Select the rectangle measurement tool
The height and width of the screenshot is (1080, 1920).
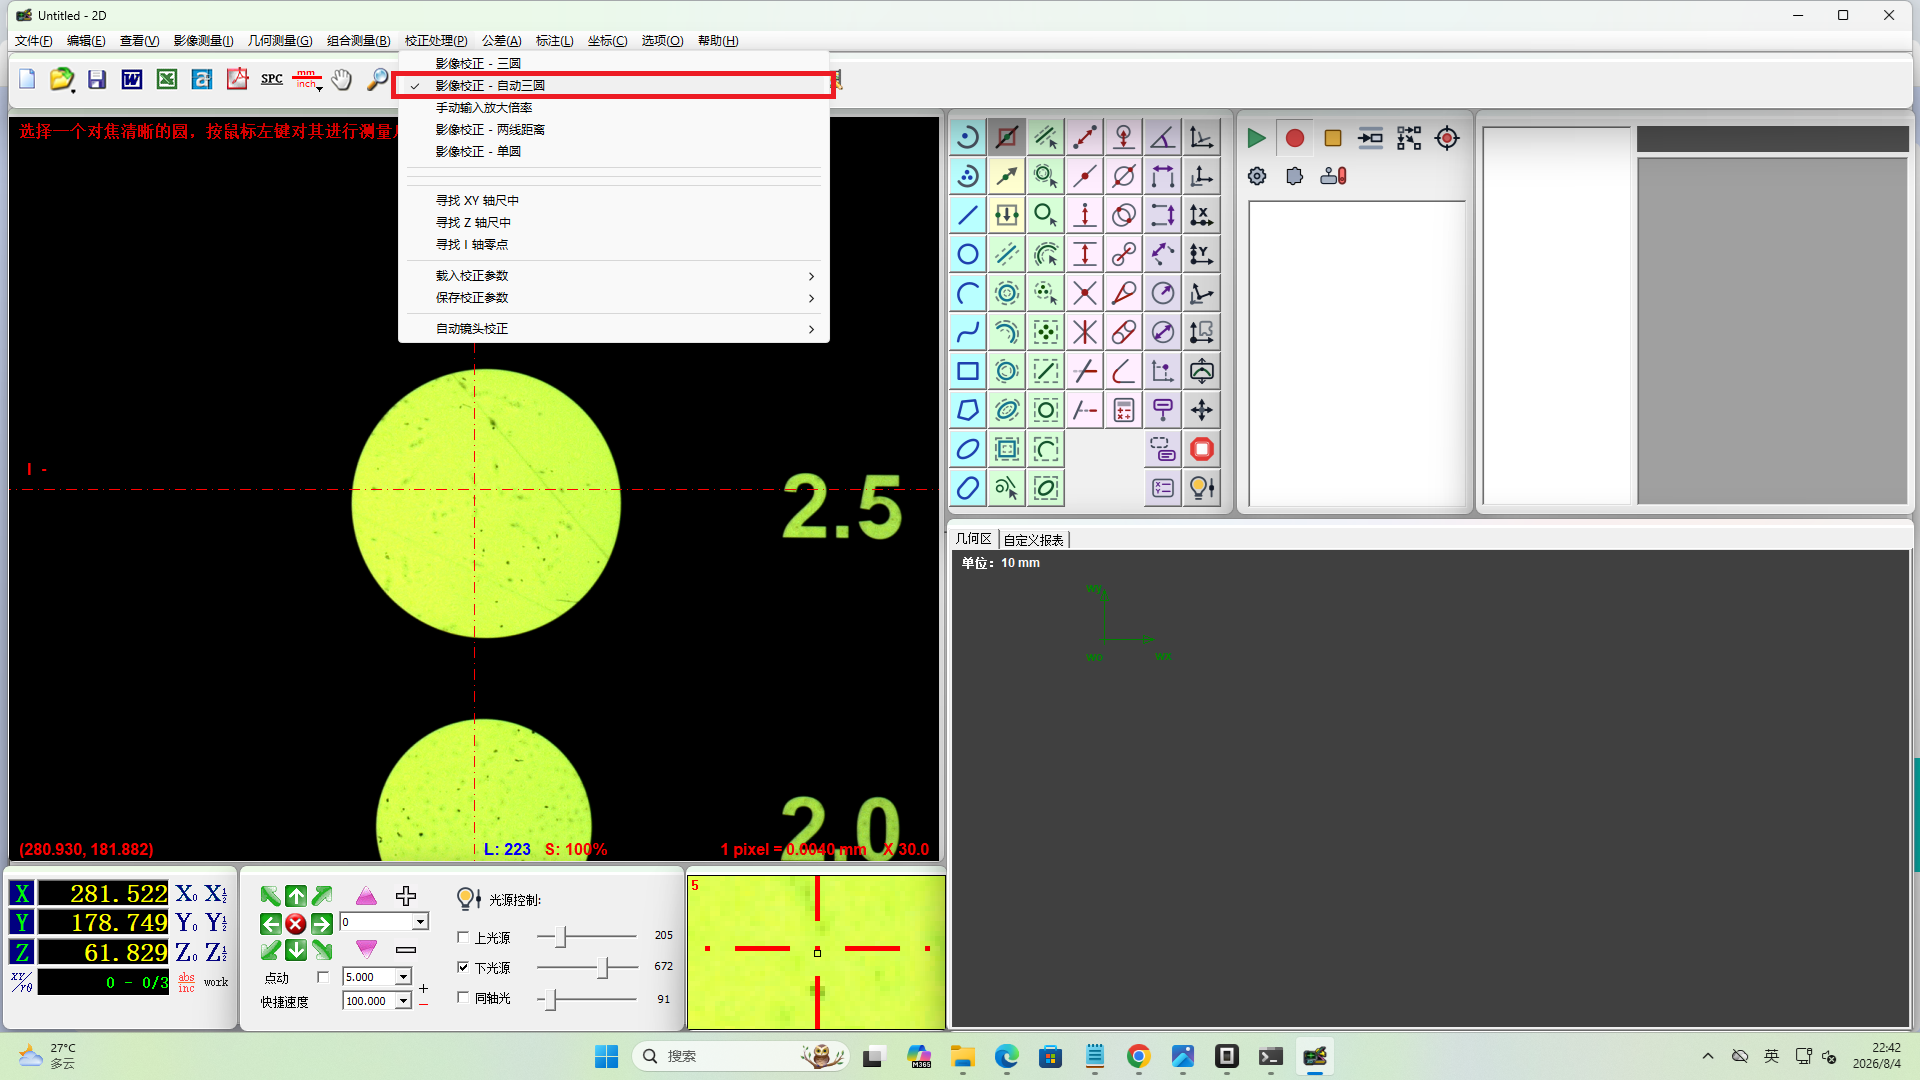[x=967, y=371]
